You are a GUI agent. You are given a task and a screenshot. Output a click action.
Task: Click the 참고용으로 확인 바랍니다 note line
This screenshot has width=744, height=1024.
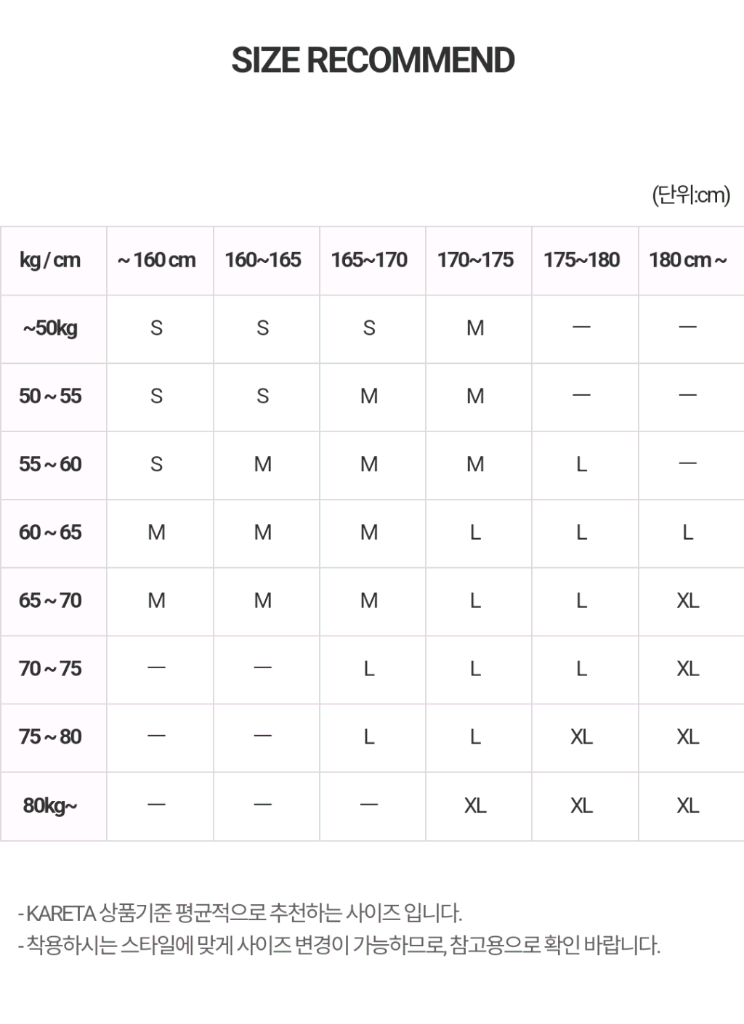point(340,945)
